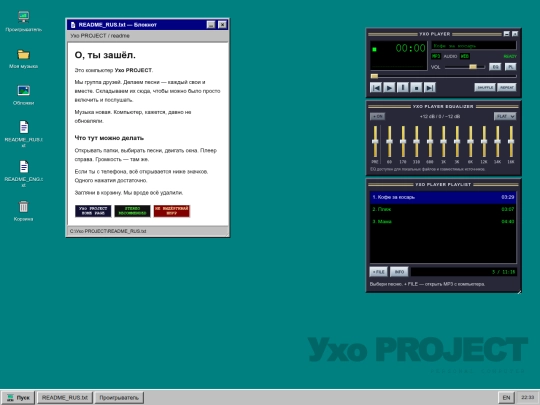
Task: Click the 00:00 time display
Action: [x=410, y=48]
